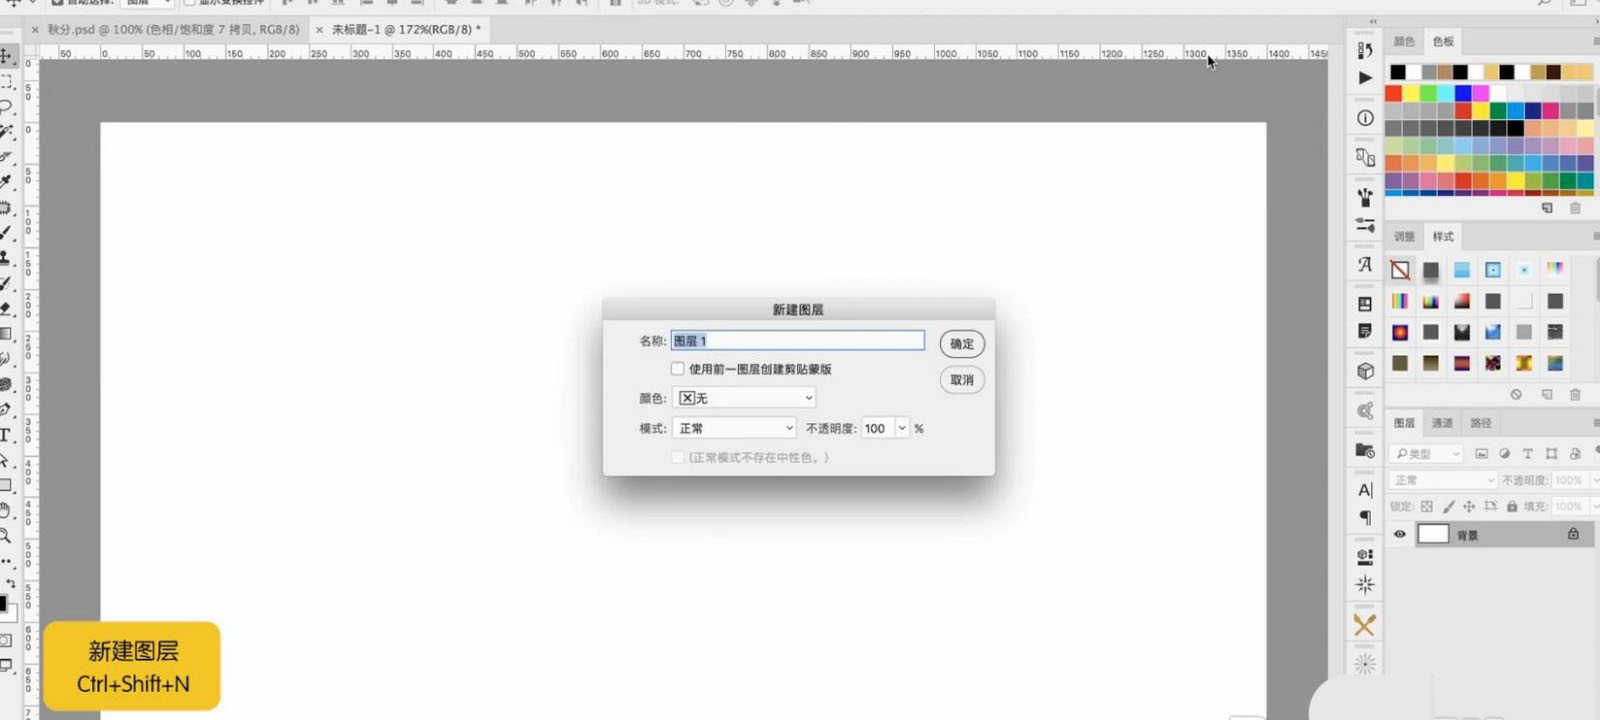The image size is (1600, 720).
Task: Open the 颜色 color label dropdown
Action: tap(744, 398)
